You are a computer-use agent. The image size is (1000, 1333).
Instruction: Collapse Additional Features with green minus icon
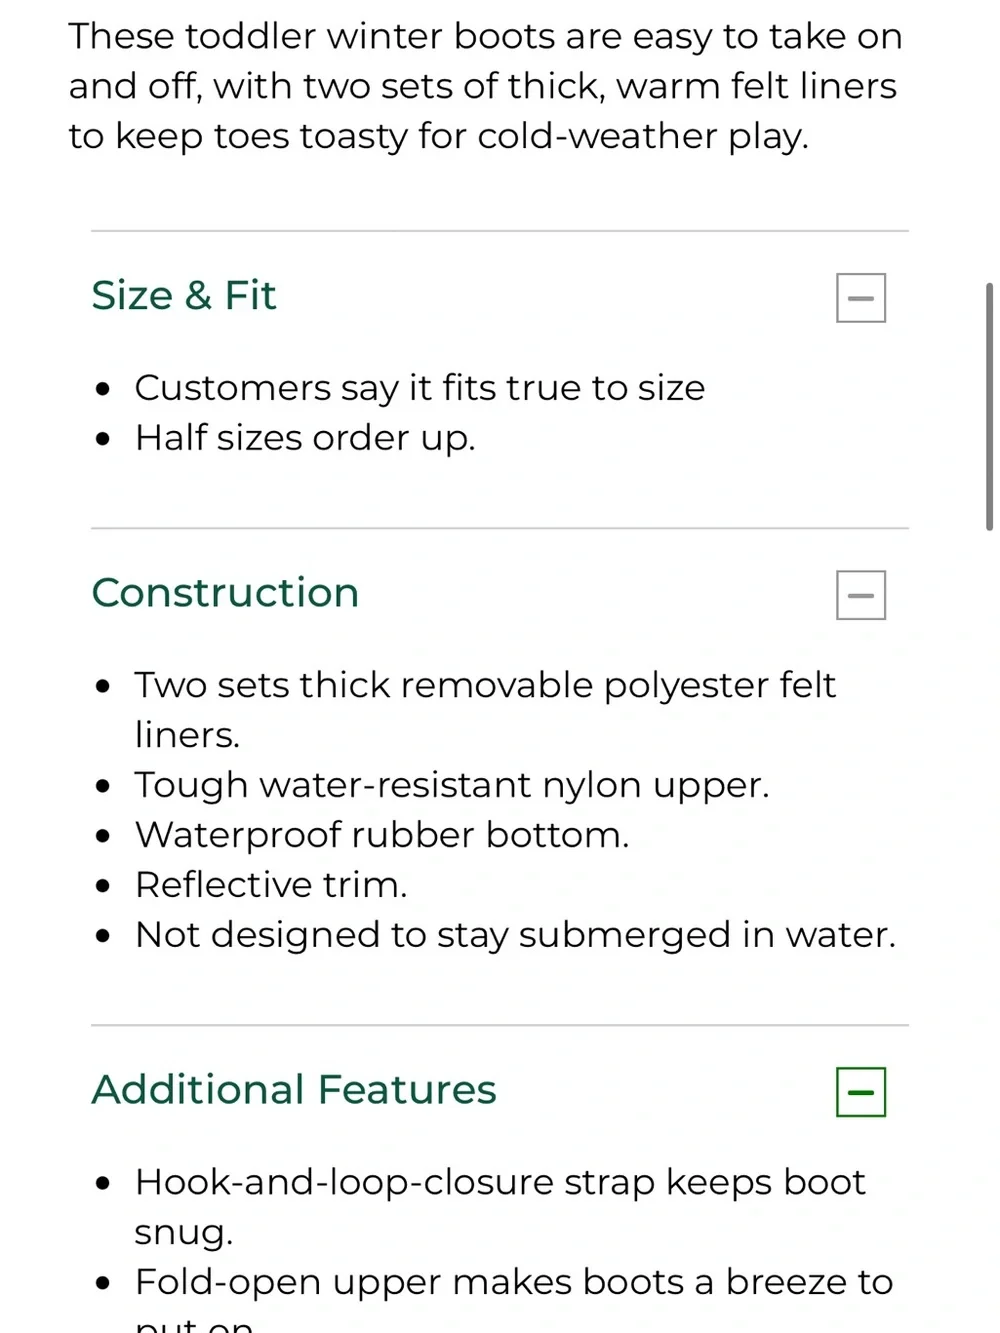pos(861,1092)
